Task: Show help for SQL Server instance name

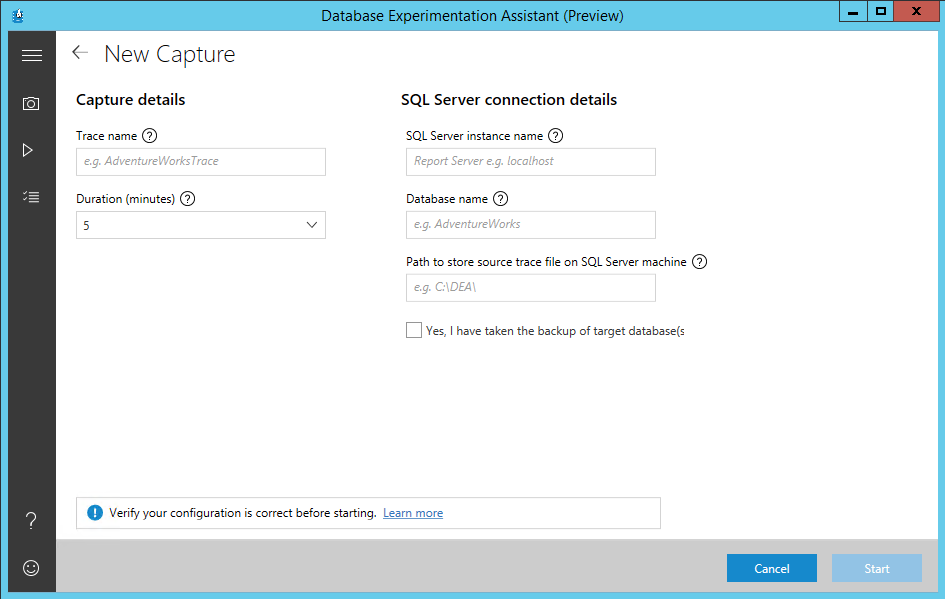Action: [x=556, y=136]
